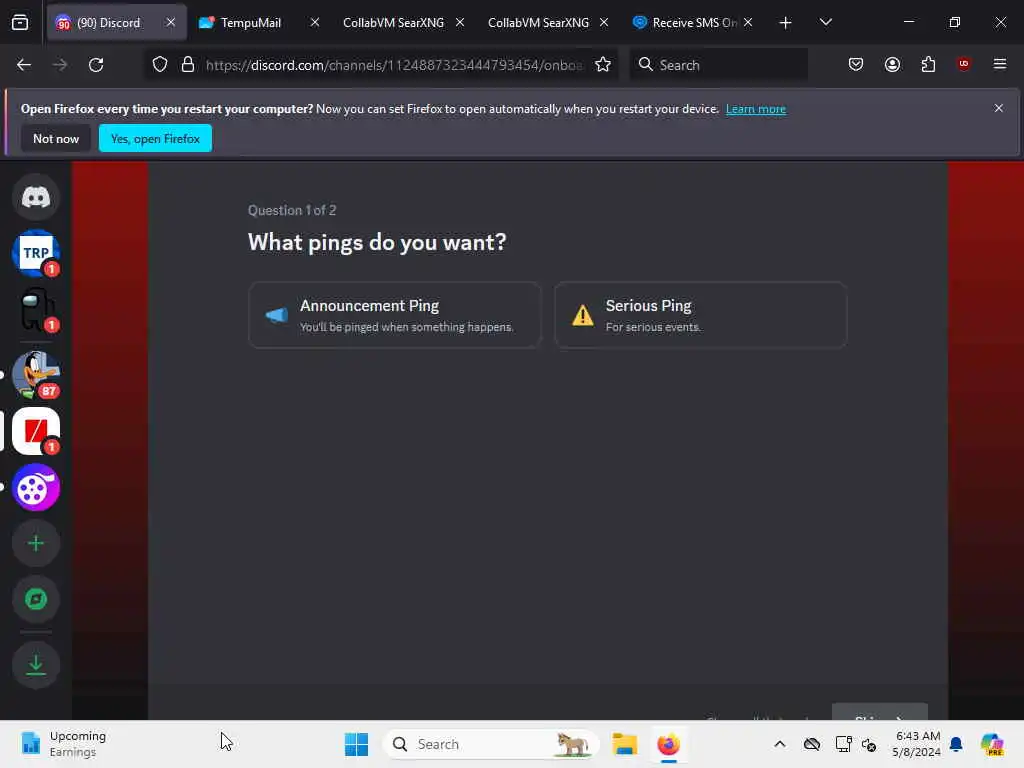Go forward one page
This screenshot has width=1024, height=768.
click(x=60, y=65)
